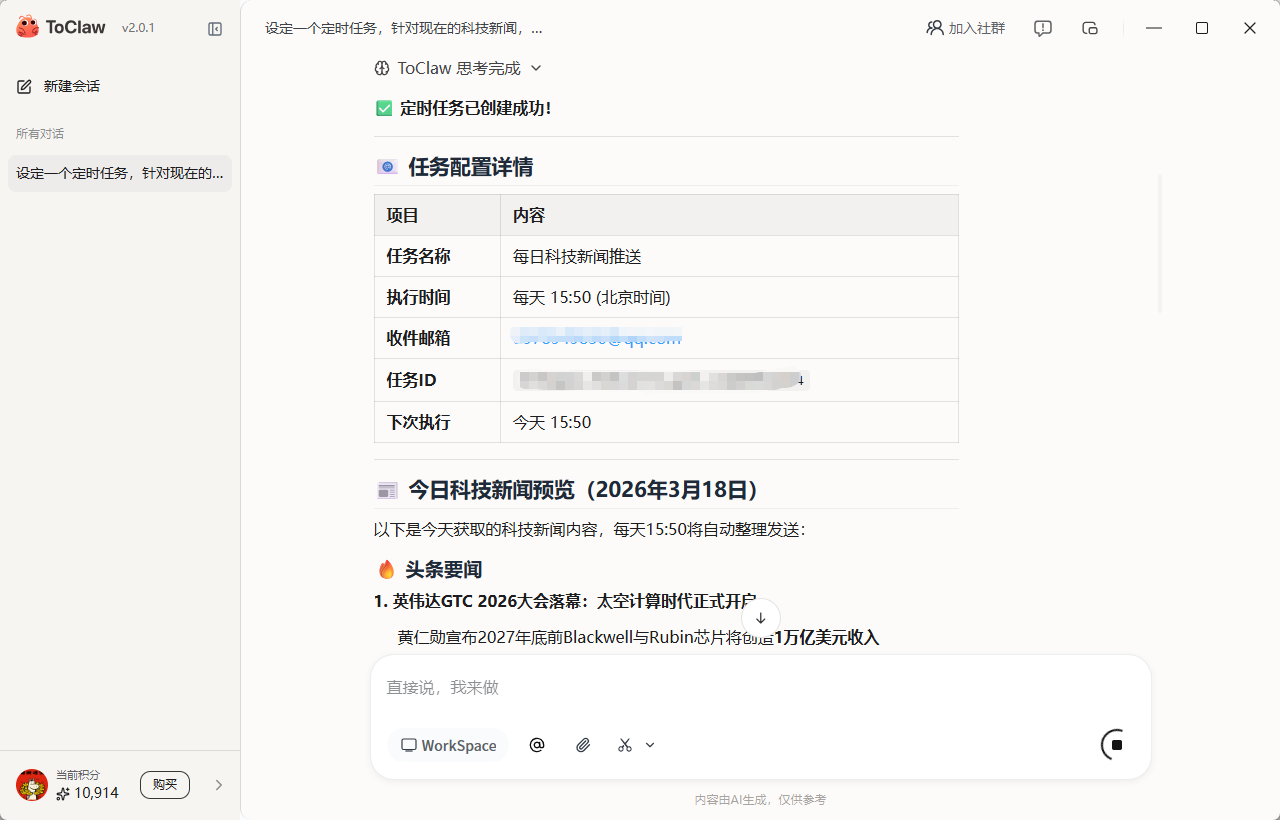The width and height of the screenshot is (1280, 820).
Task: Click the recipient email address link
Action: 595,338
